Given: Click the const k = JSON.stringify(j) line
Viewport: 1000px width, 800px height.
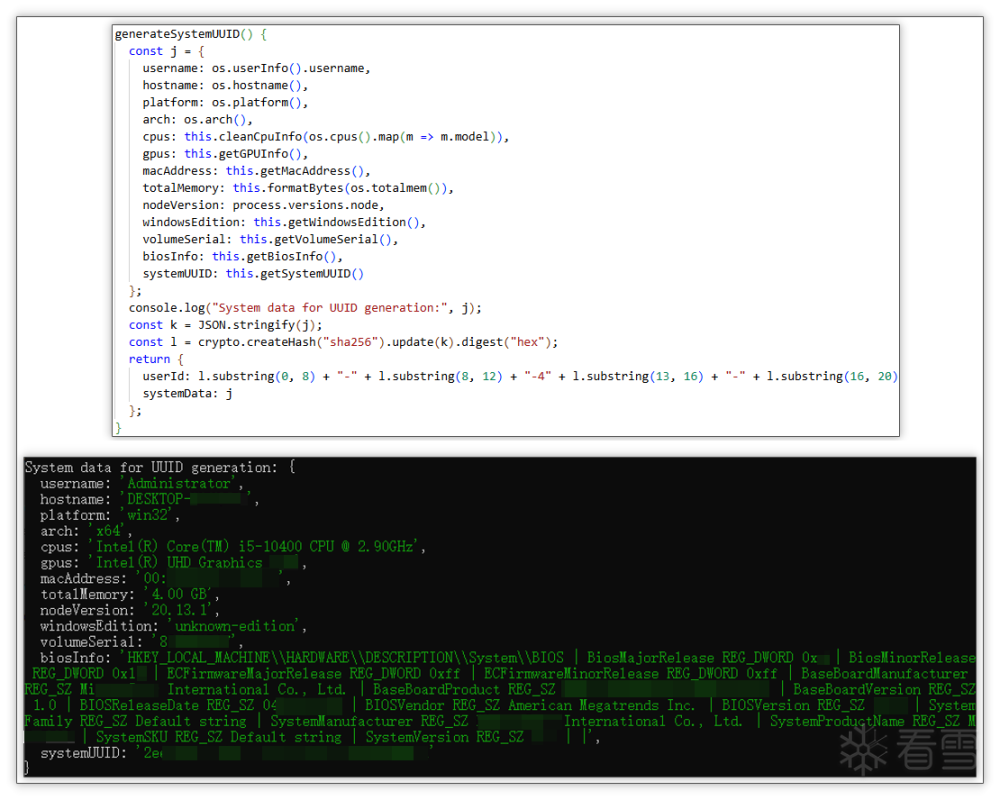Looking at the screenshot, I should (x=225, y=325).
